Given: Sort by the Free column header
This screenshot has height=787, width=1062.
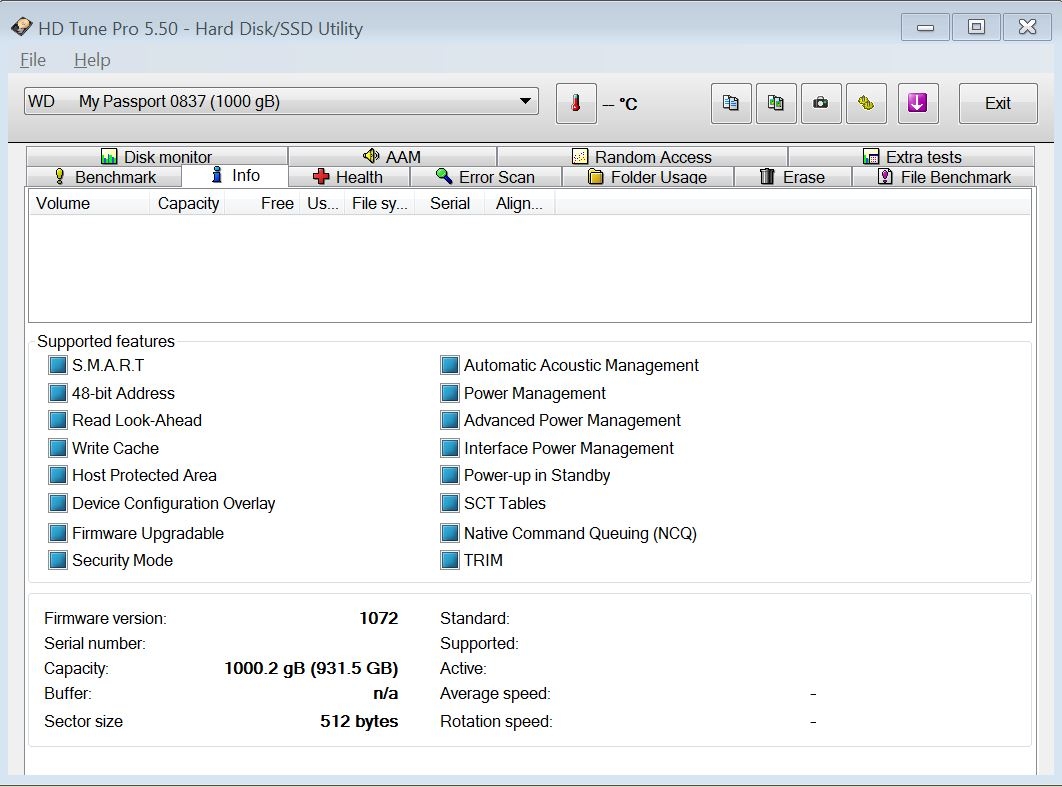Looking at the screenshot, I should point(262,203).
